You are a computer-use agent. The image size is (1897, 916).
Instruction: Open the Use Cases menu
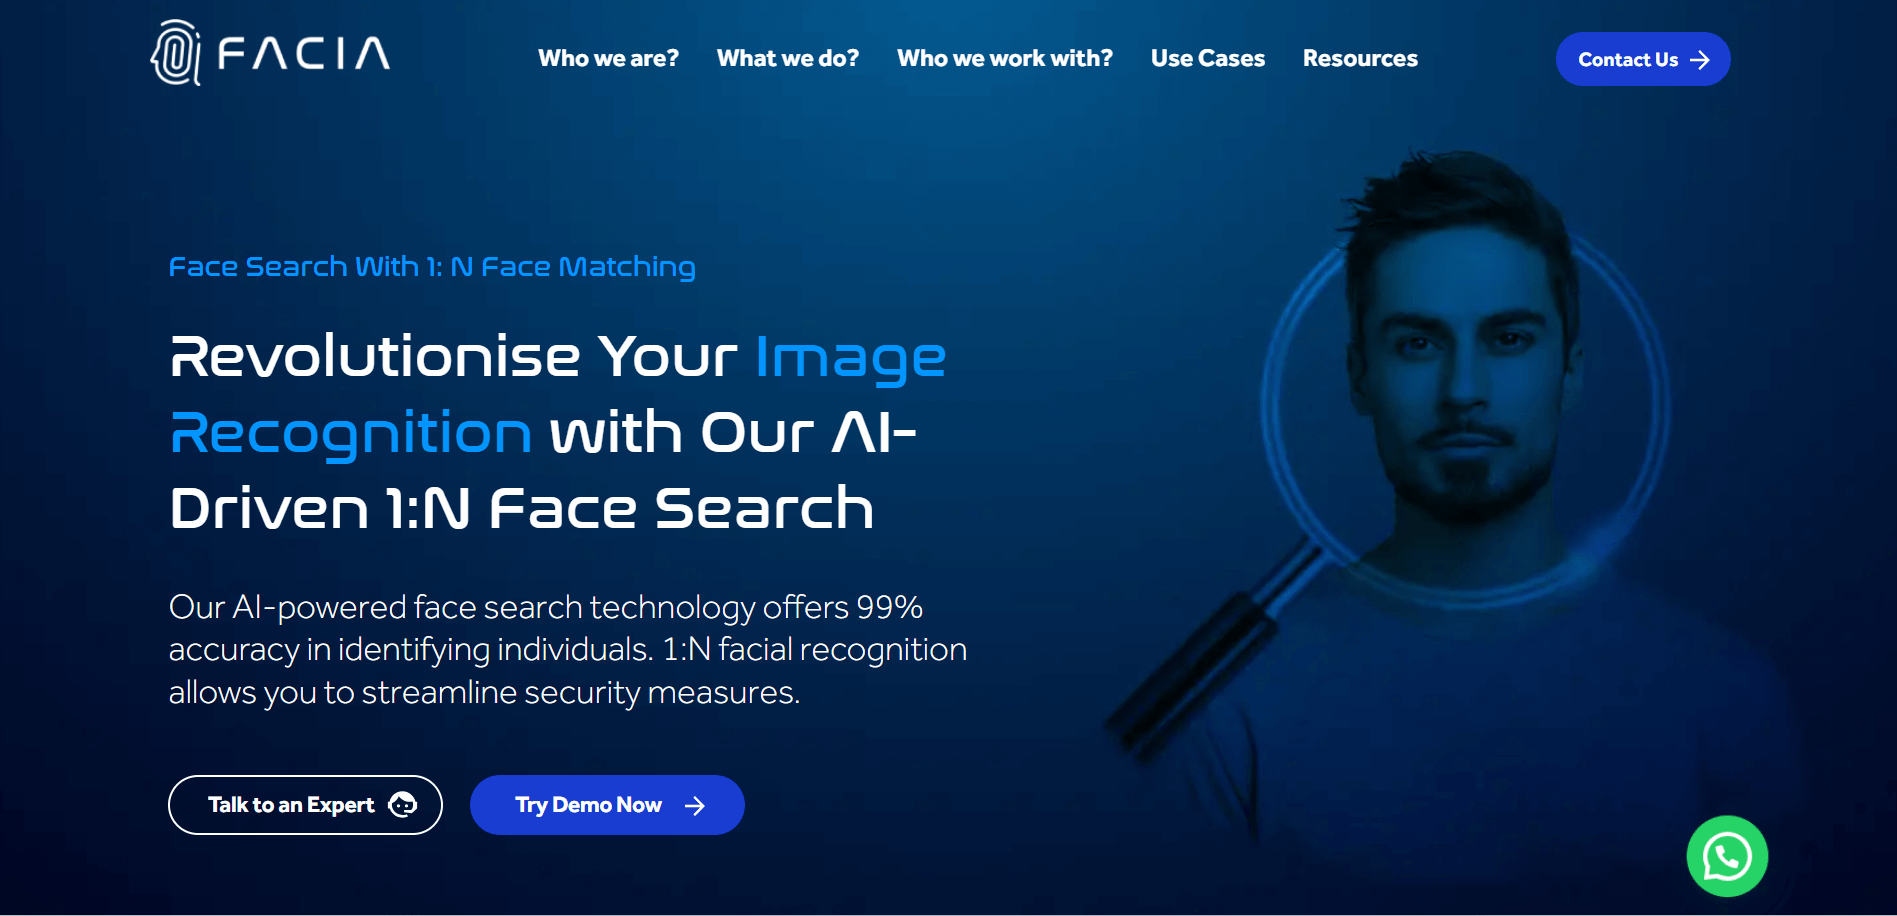(x=1208, y=59)
